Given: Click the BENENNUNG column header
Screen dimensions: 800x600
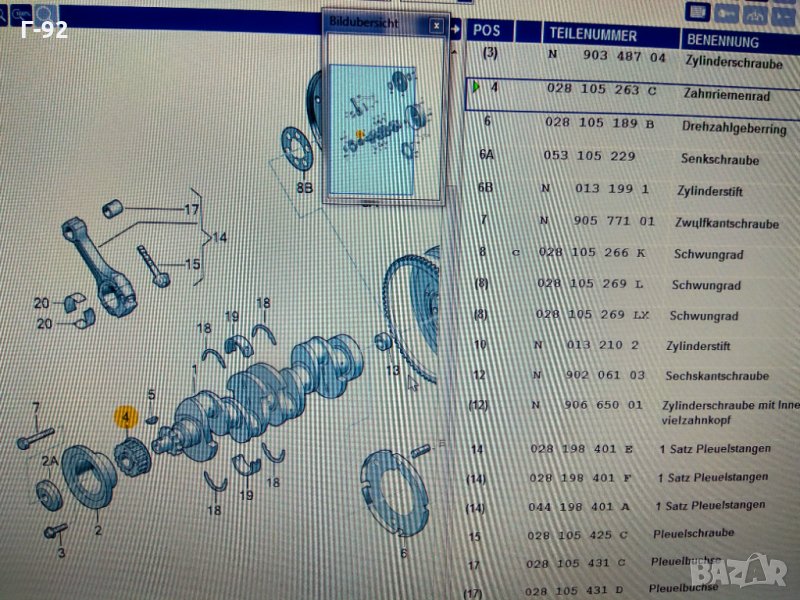Looking at the screenshot, I should tap(720, 42).
